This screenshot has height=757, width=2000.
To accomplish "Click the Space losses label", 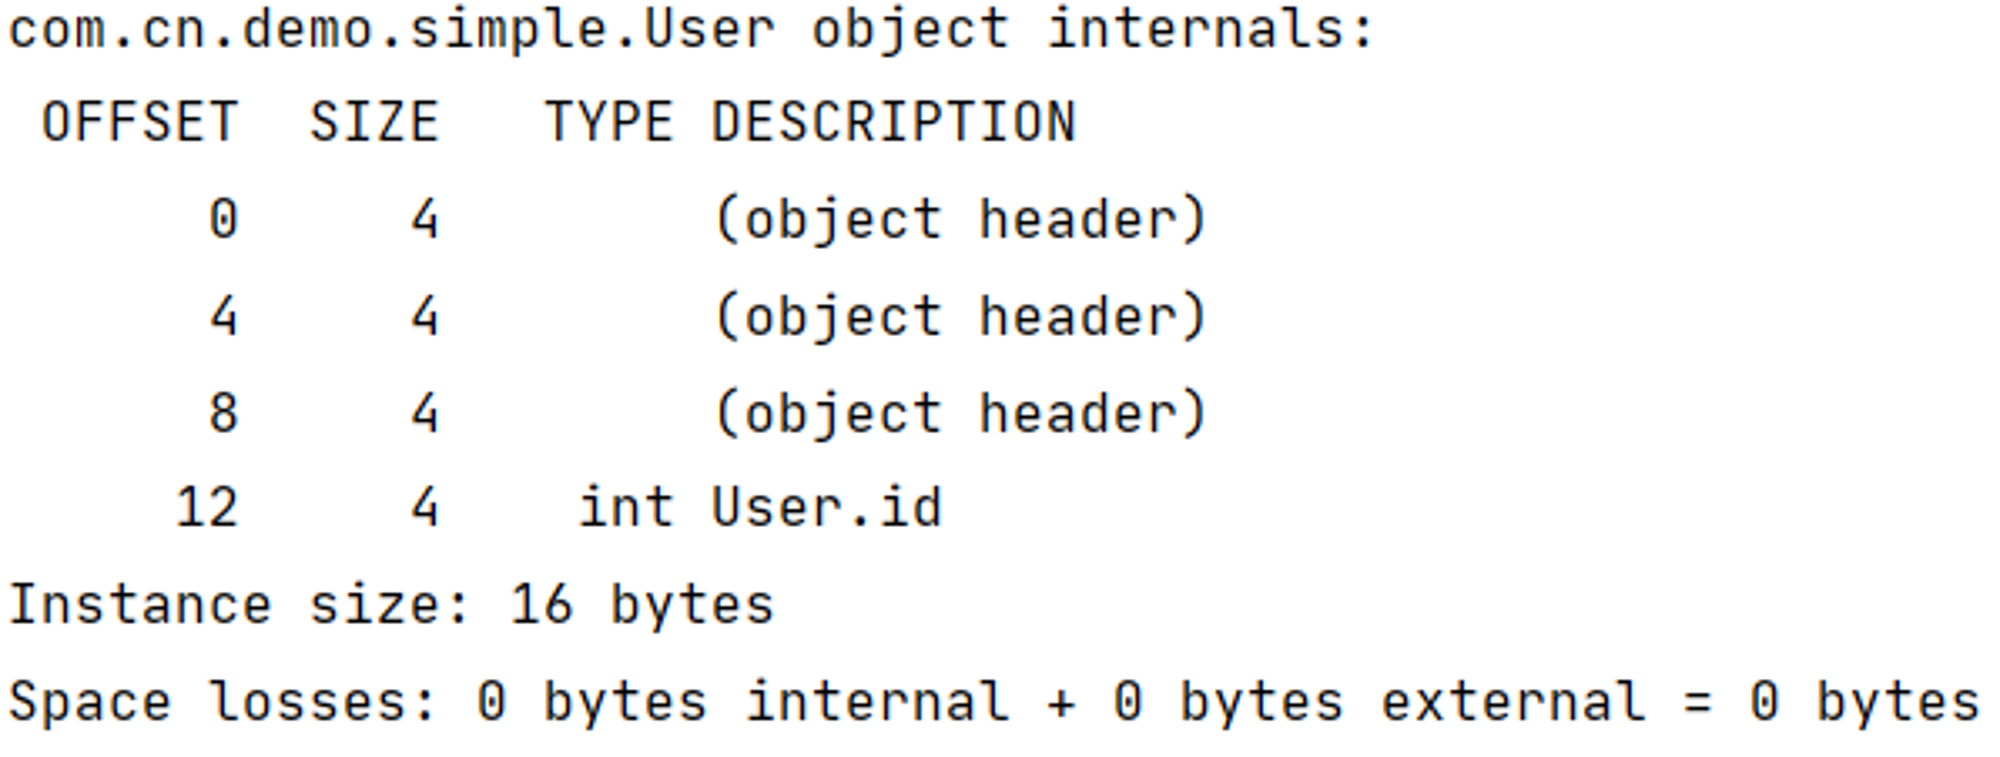I will [222, 702].
